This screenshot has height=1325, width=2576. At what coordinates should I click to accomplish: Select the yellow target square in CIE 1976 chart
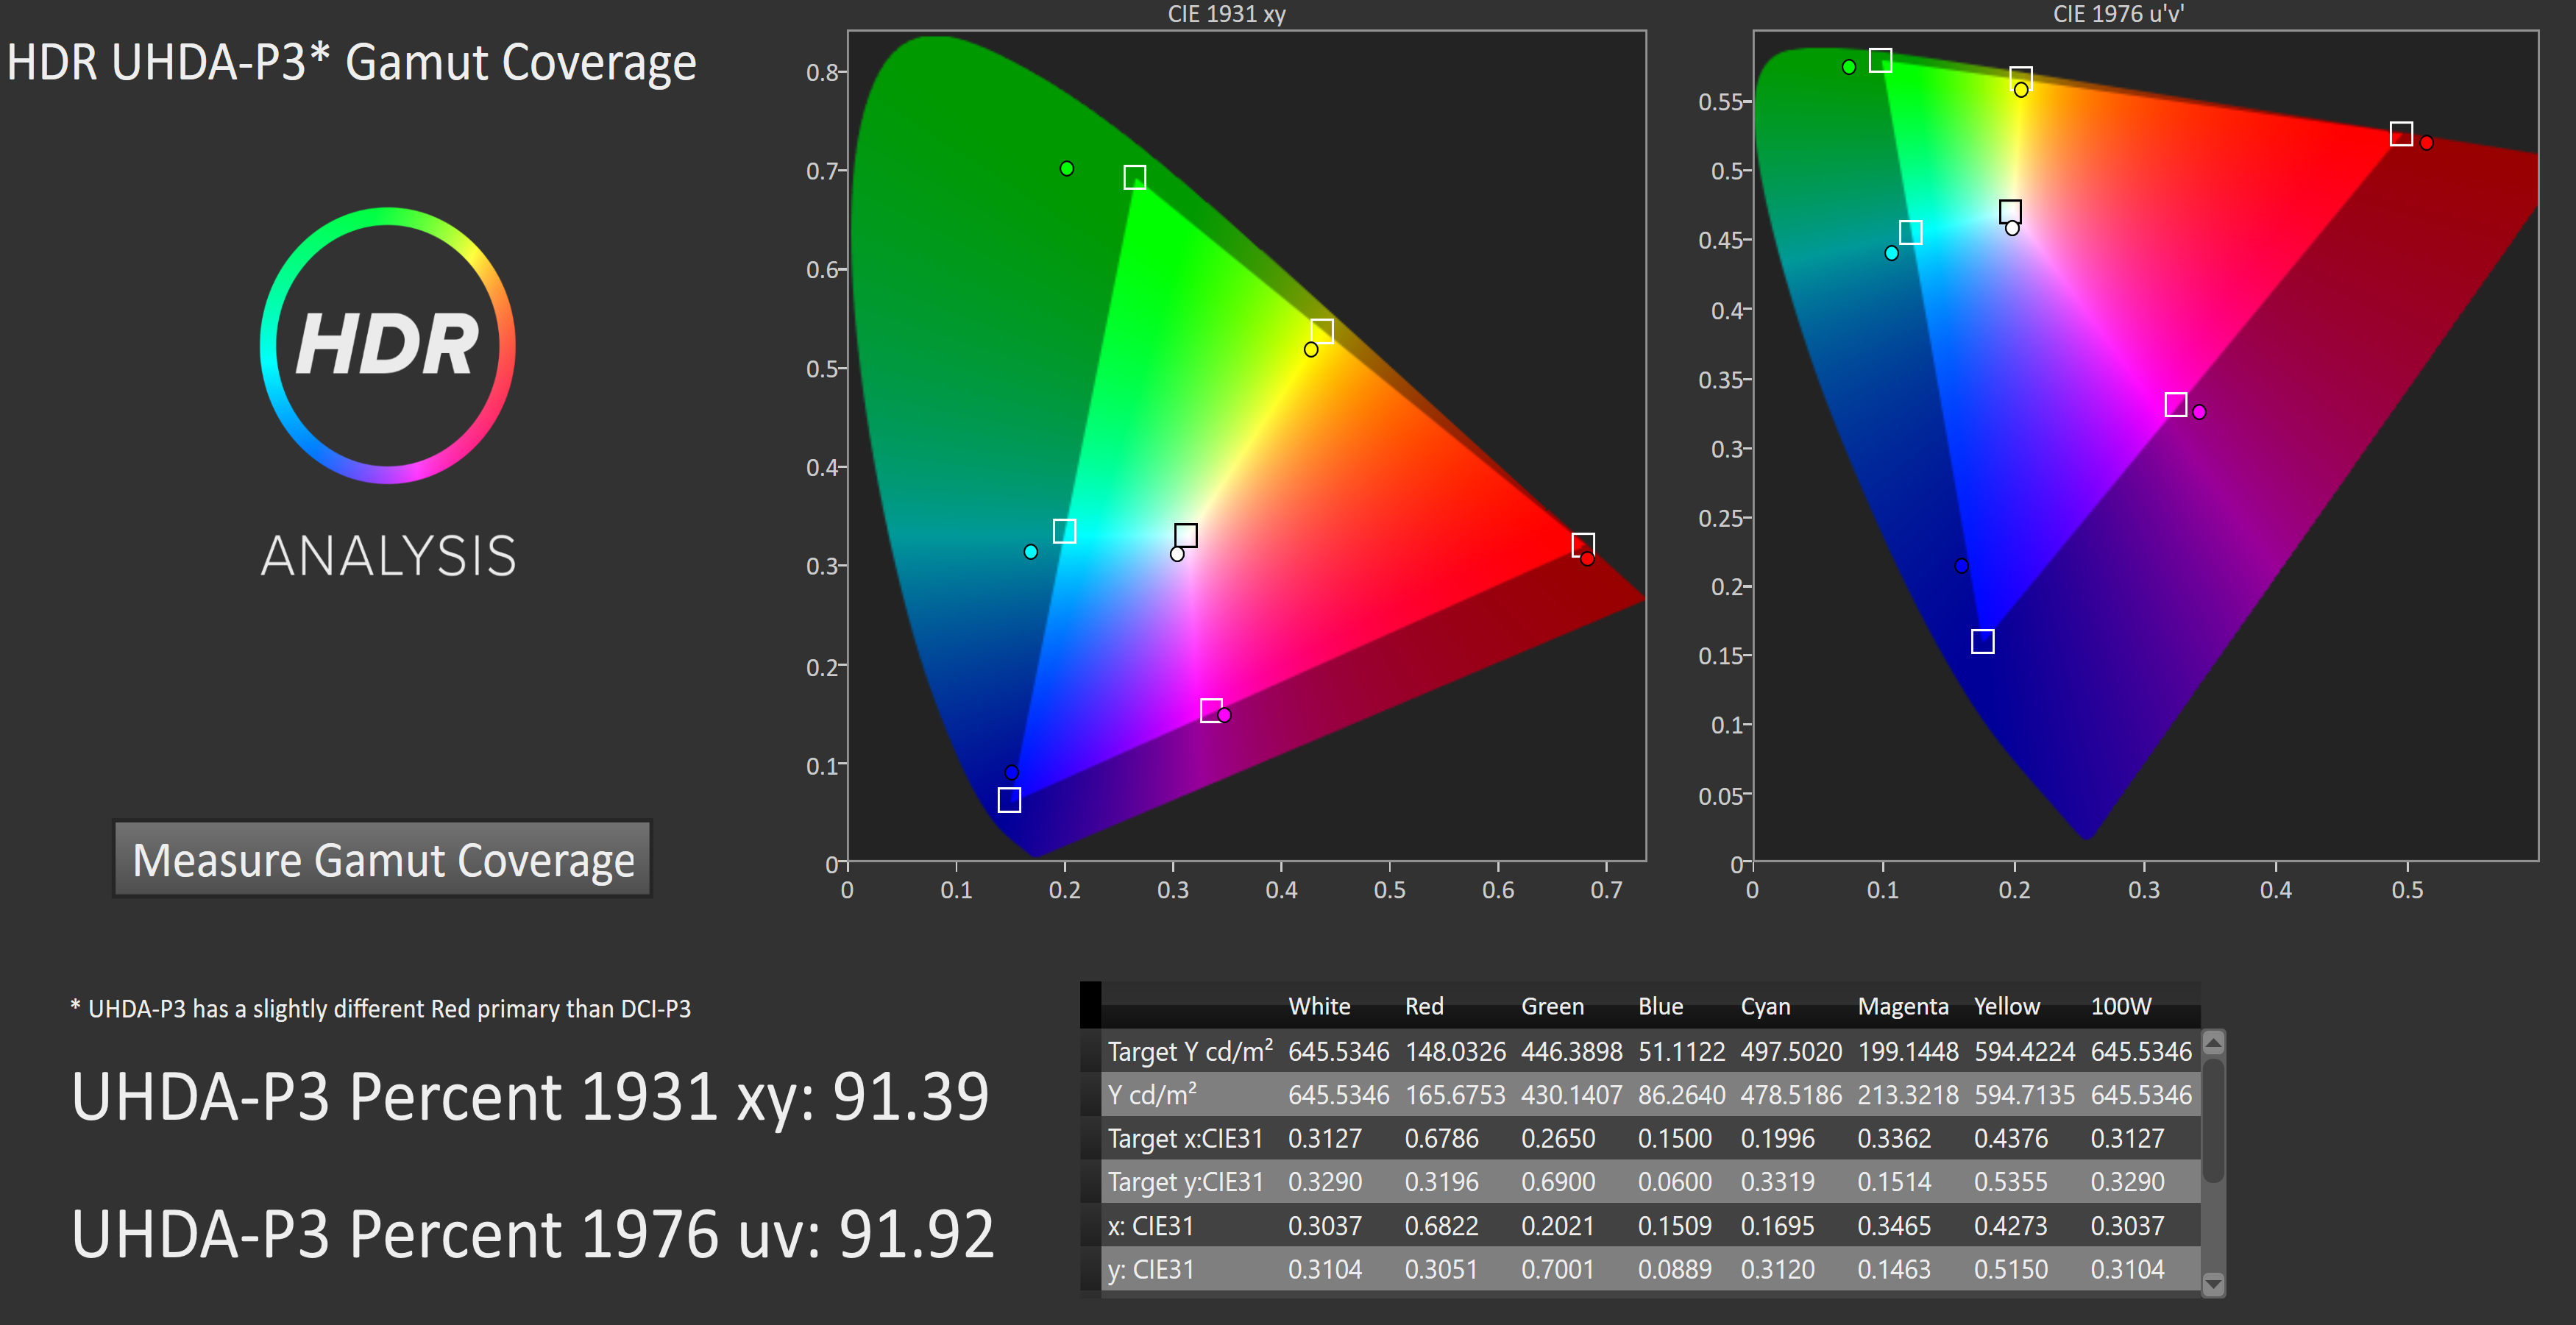pos(2020,78)
